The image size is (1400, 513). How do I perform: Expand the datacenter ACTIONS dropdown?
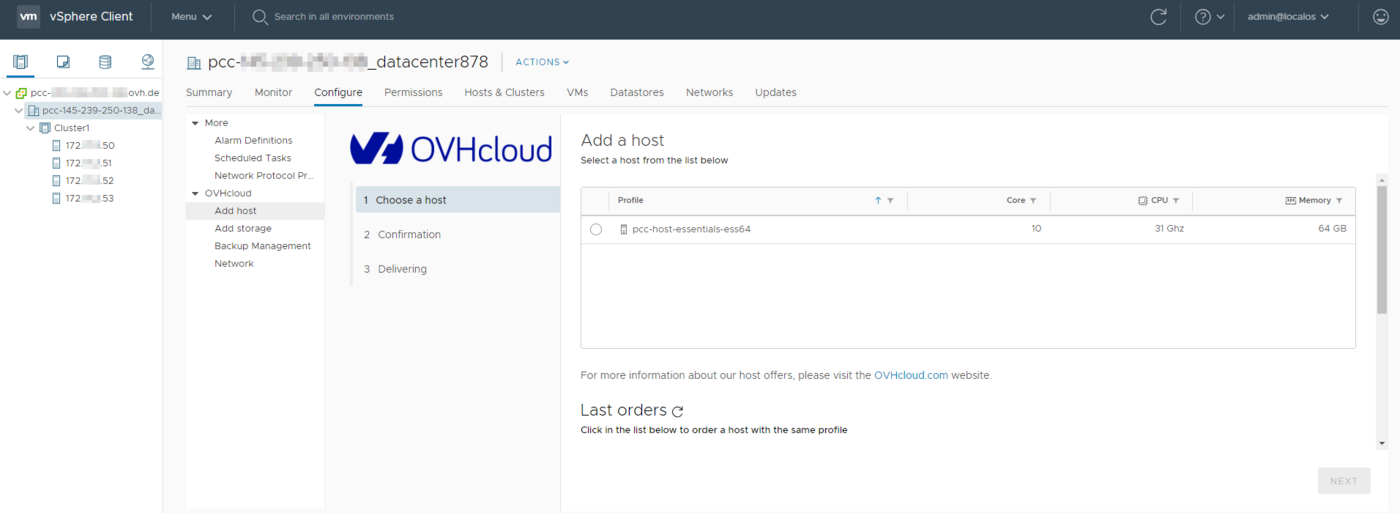point(542,62)
